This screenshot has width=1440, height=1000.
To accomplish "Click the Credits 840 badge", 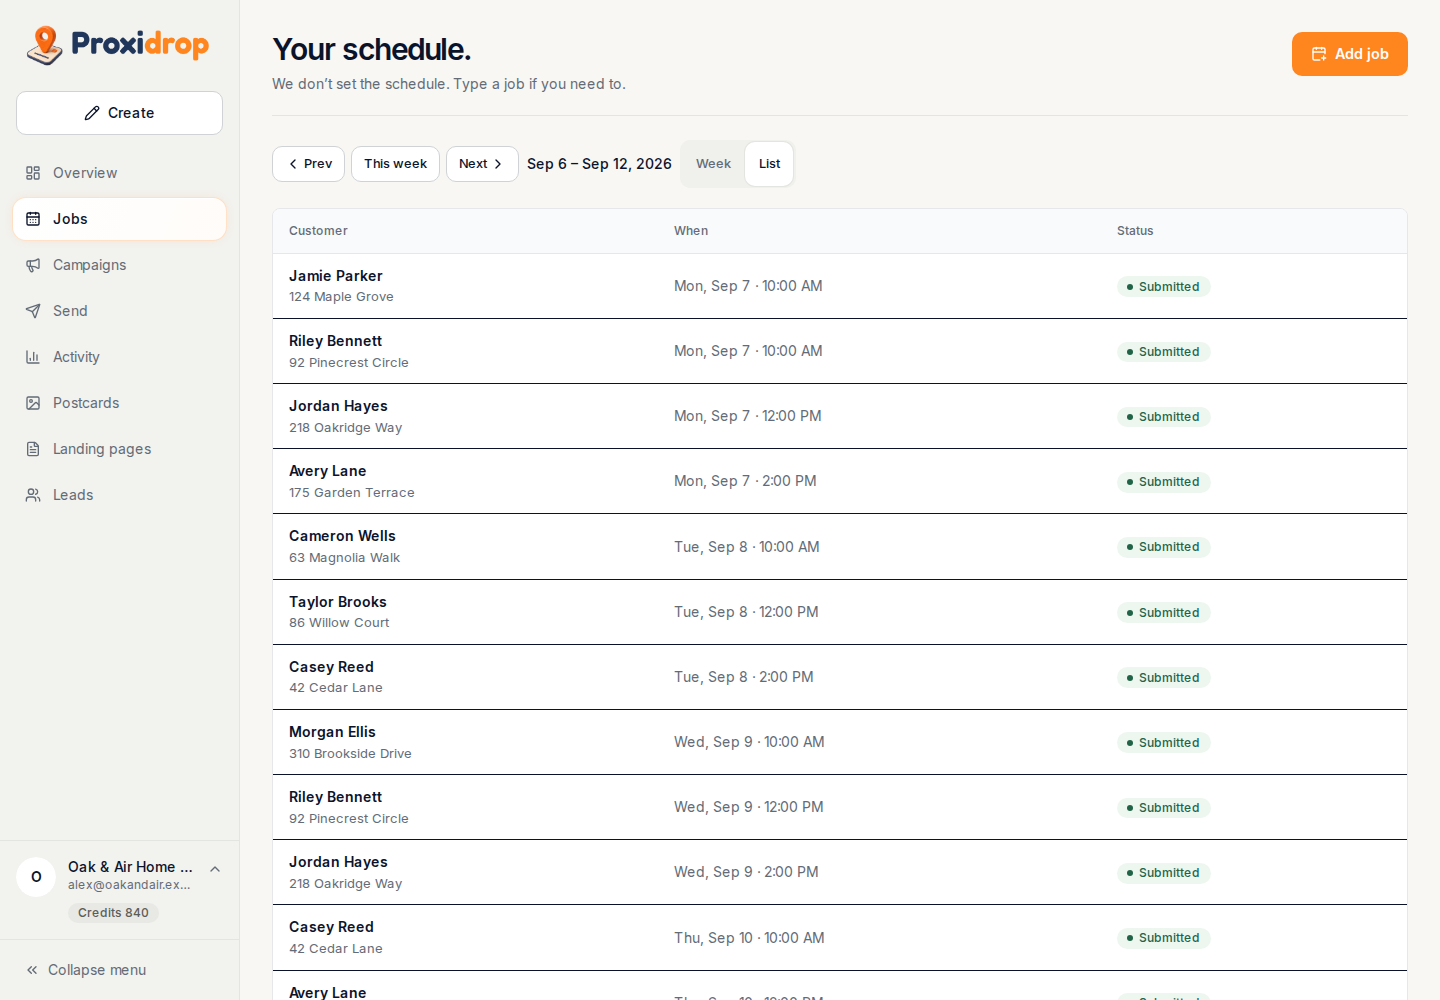I will pos(113,913).
